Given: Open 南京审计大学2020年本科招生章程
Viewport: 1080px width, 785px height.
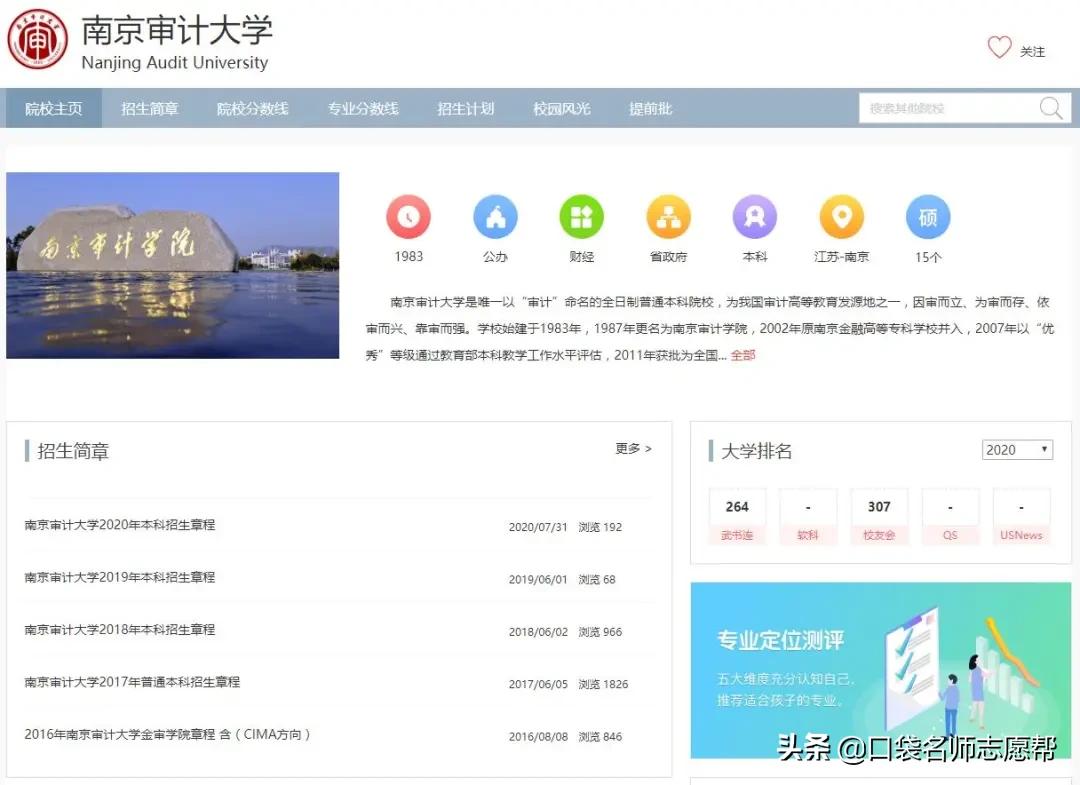Looking at the screenshot, I should tap(120, 525).
